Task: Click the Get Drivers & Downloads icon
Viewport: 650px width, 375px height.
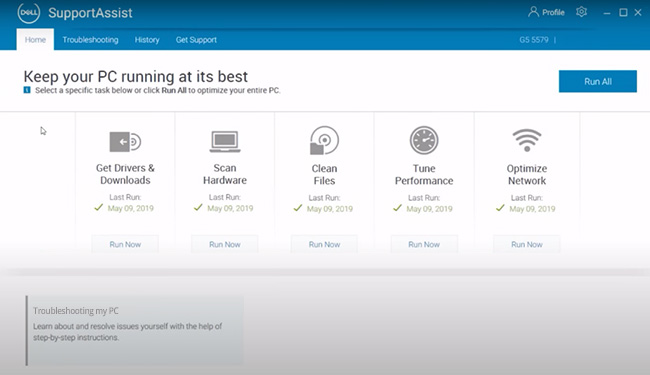Action: [125, 142]
